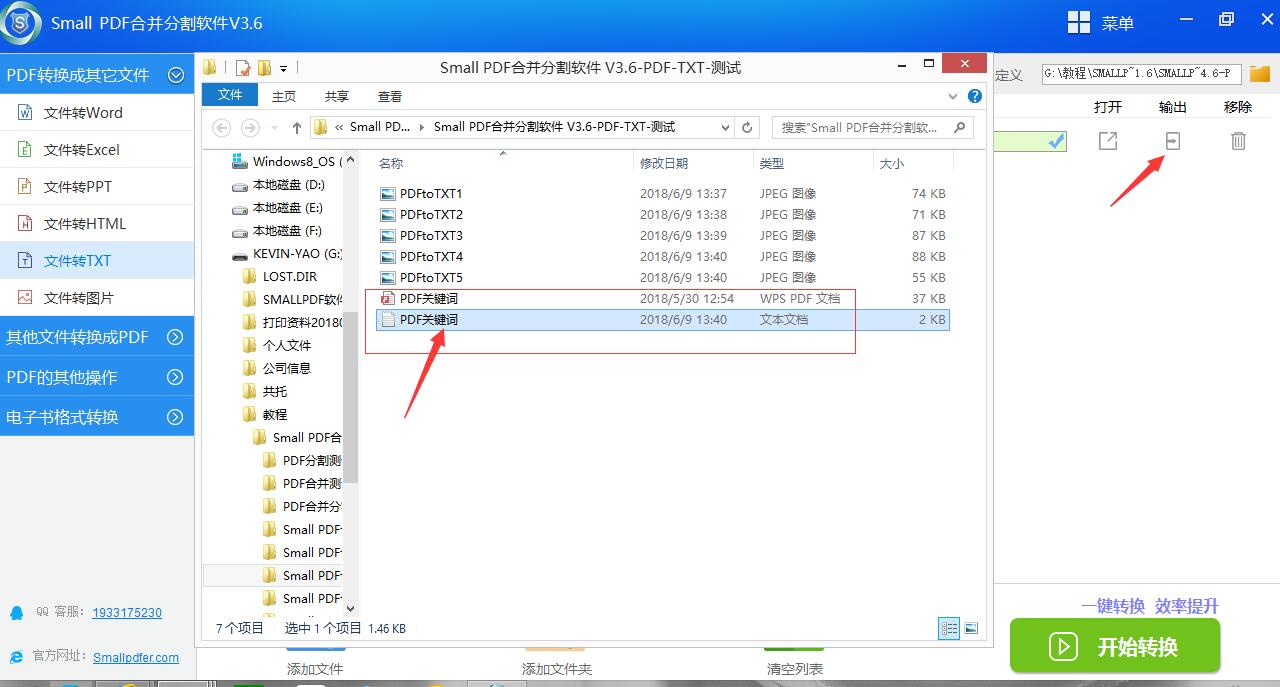This screenshot has height=687, width=1280.
Task: Select 本地磁盘 (D:) in the tree
Action: coord(279,185)
